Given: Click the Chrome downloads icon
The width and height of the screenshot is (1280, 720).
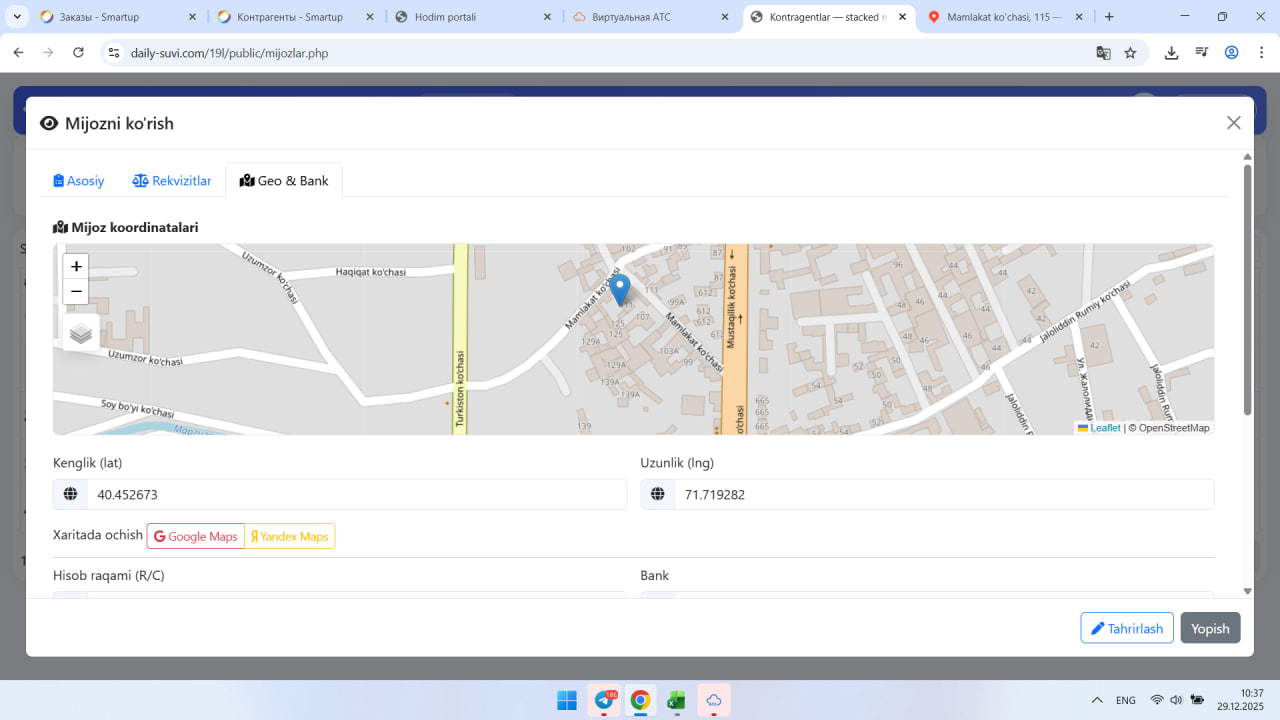Looking at the screenshot, I should click(x=1171, y=53).
